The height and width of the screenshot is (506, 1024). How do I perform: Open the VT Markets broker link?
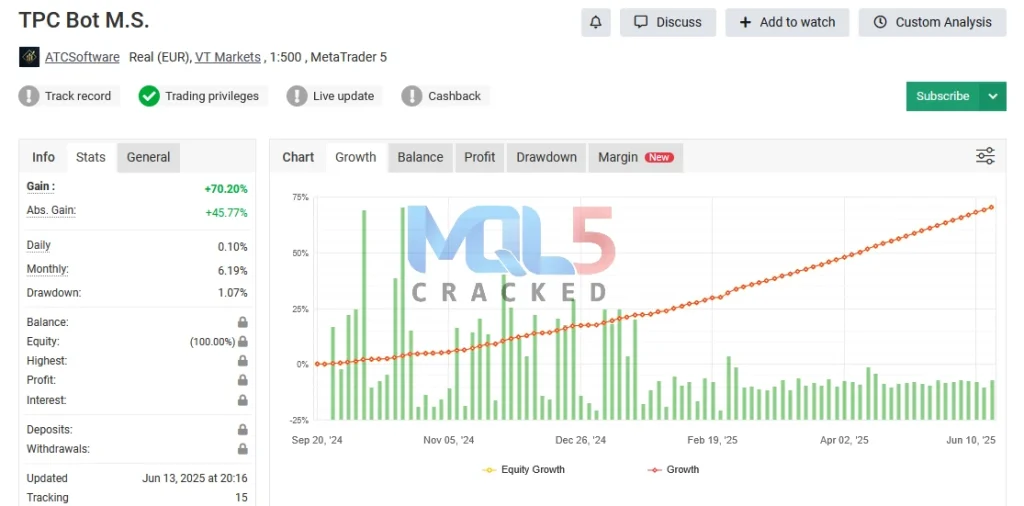(x=228, y=57)
